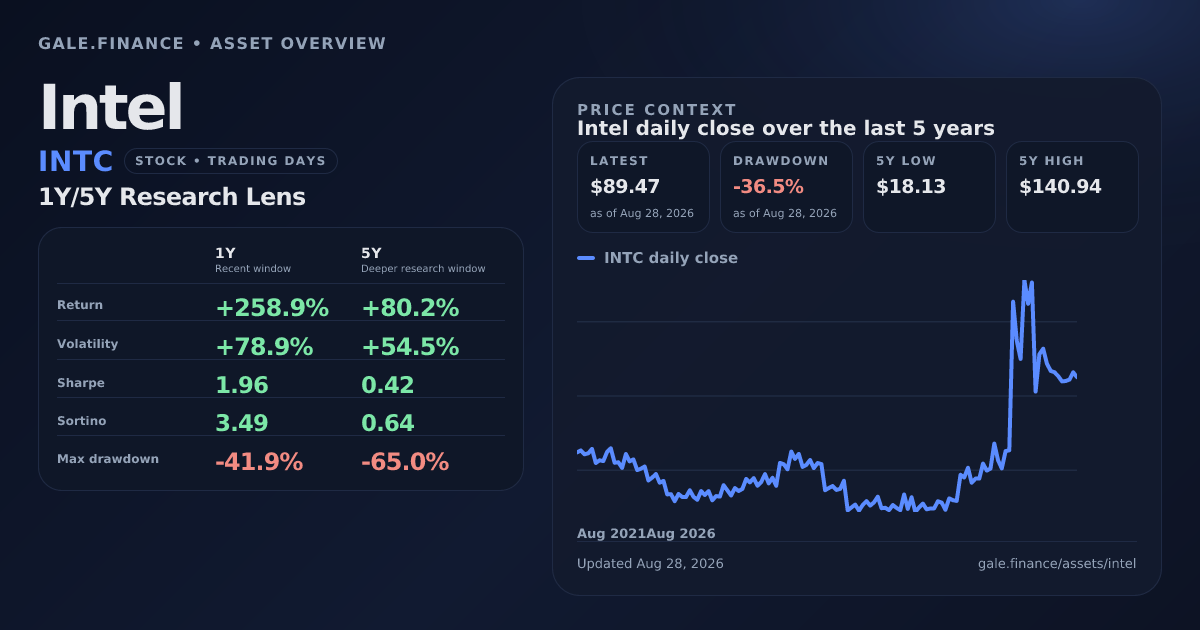Screen dimensions: 1200x630
Task: Select the 5Y return +80.2%
Action: tap(410, 308)
